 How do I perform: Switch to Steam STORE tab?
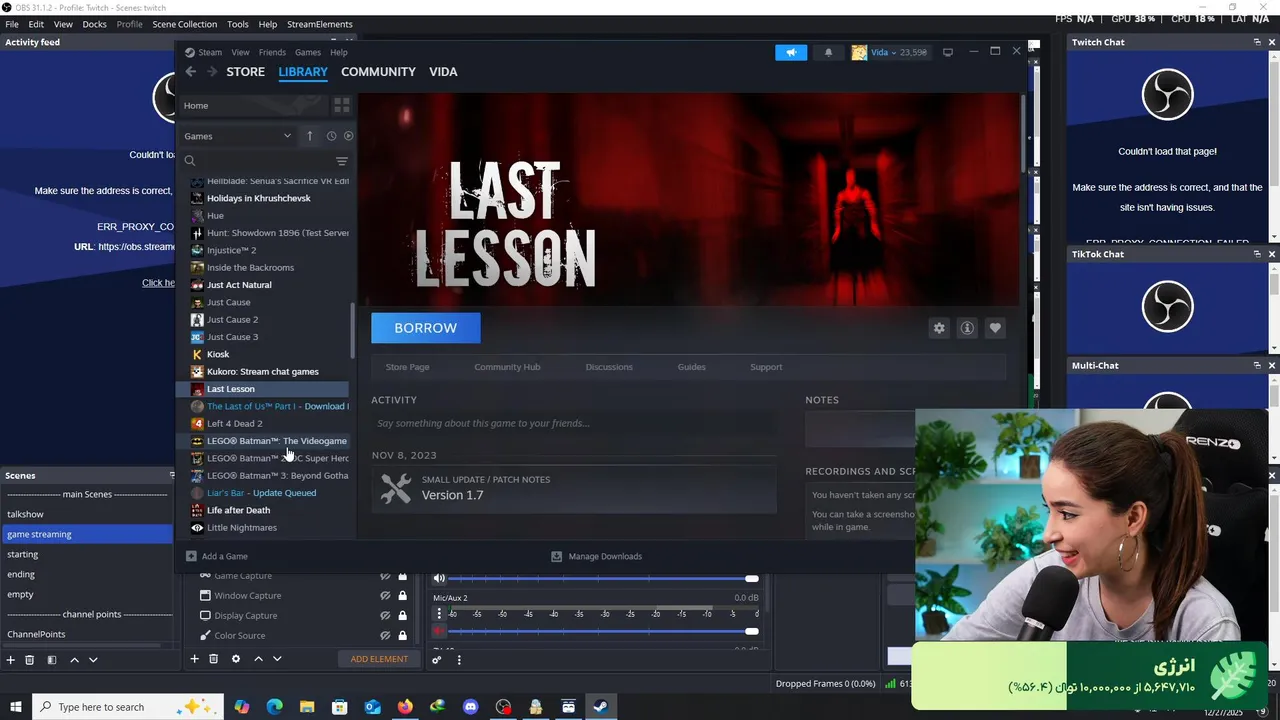pyautogui.click(x=245, y=72)
